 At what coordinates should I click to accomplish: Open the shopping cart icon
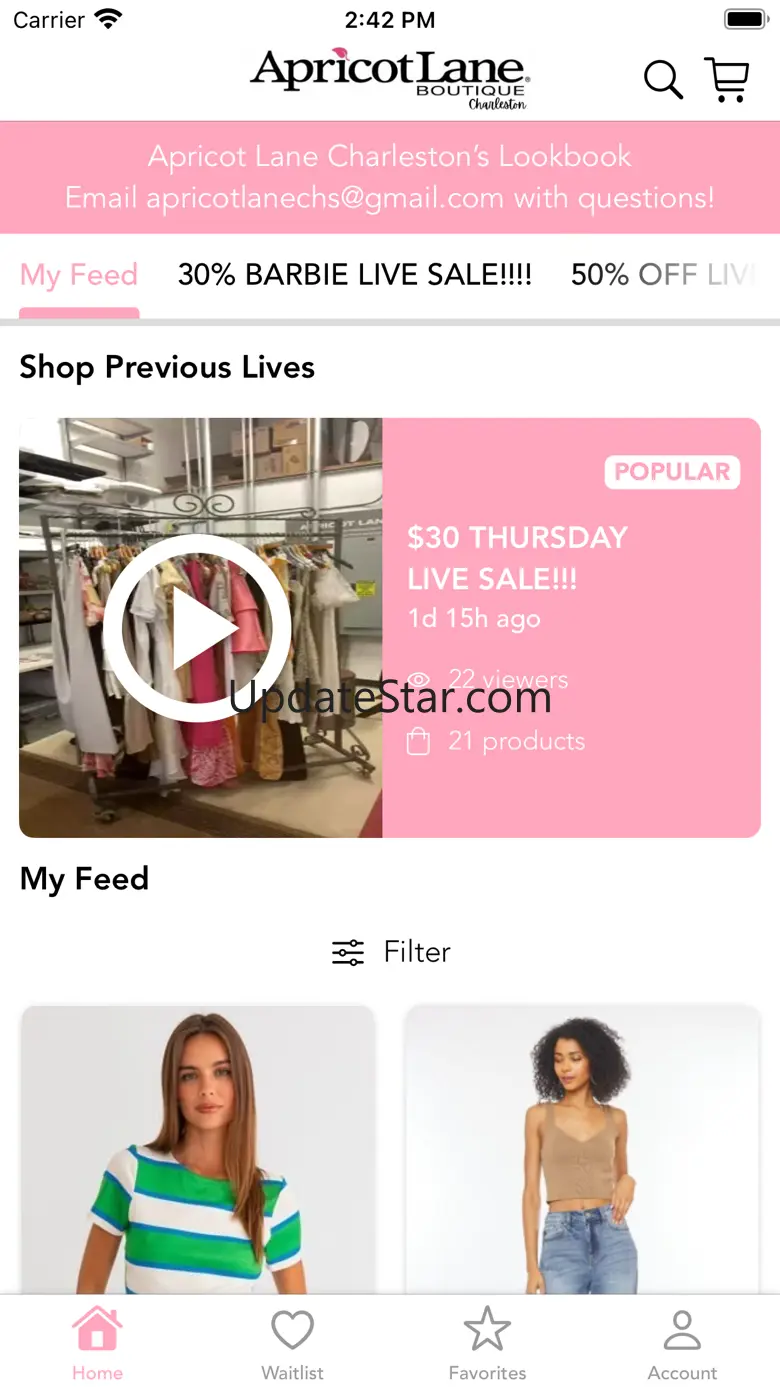click(x=727, y=79)
